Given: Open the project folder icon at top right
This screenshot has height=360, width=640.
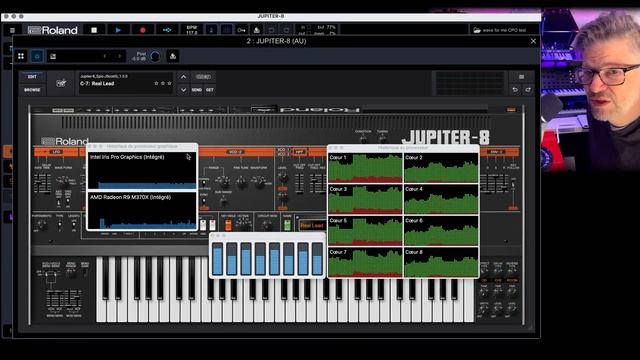Looking at the screenshot, I should coord(477,30).
